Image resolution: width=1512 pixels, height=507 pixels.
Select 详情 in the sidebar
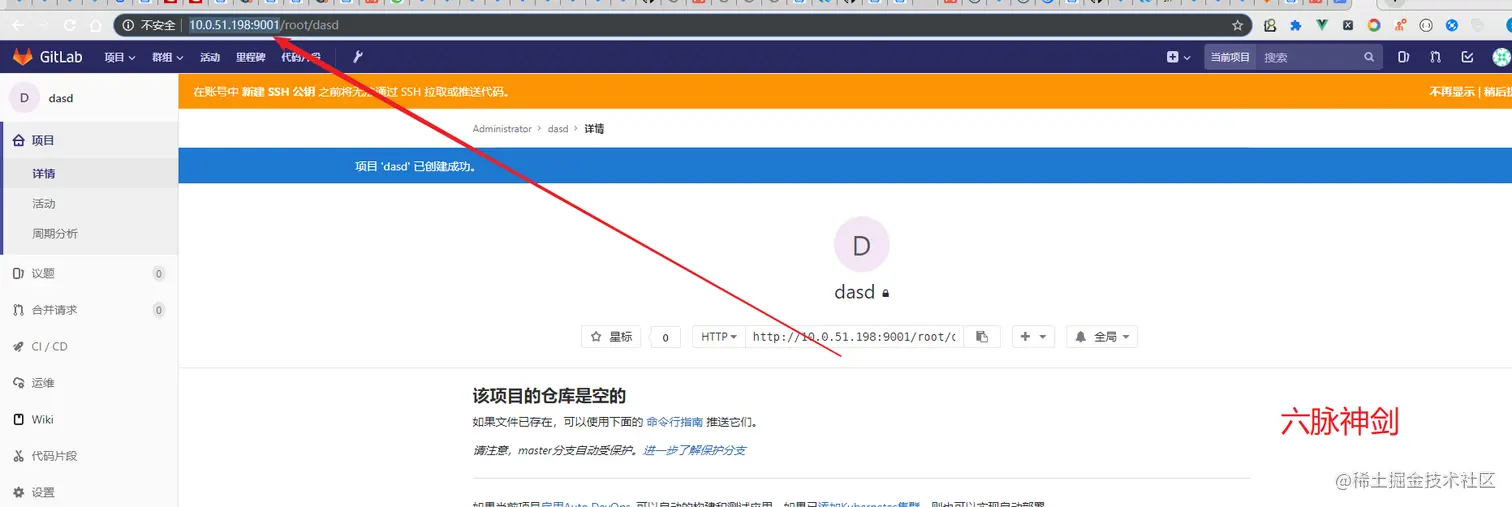click(x=89, y=173)
